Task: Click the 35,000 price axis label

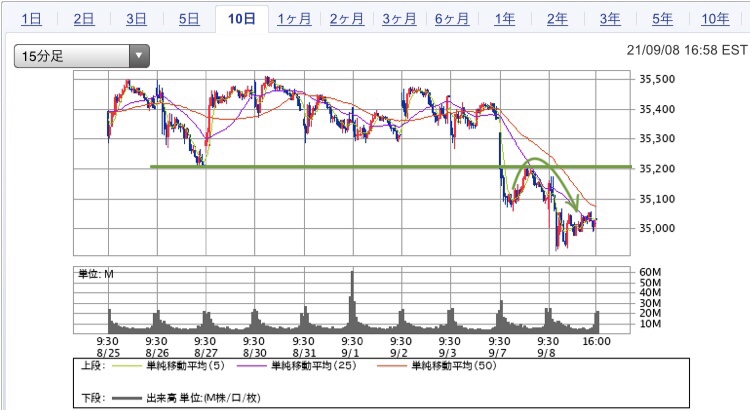Action: click(657, 228)
